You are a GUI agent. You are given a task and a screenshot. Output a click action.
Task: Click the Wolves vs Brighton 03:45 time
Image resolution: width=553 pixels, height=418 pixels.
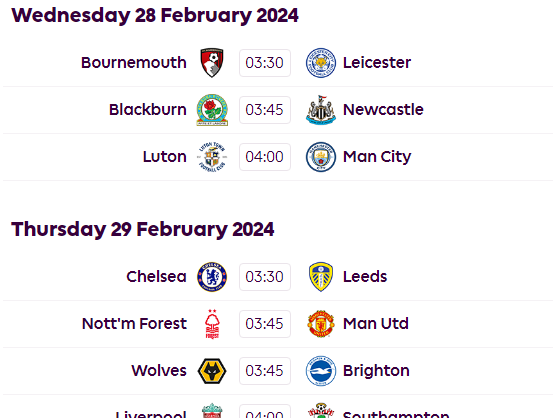(x=265, y=371)
